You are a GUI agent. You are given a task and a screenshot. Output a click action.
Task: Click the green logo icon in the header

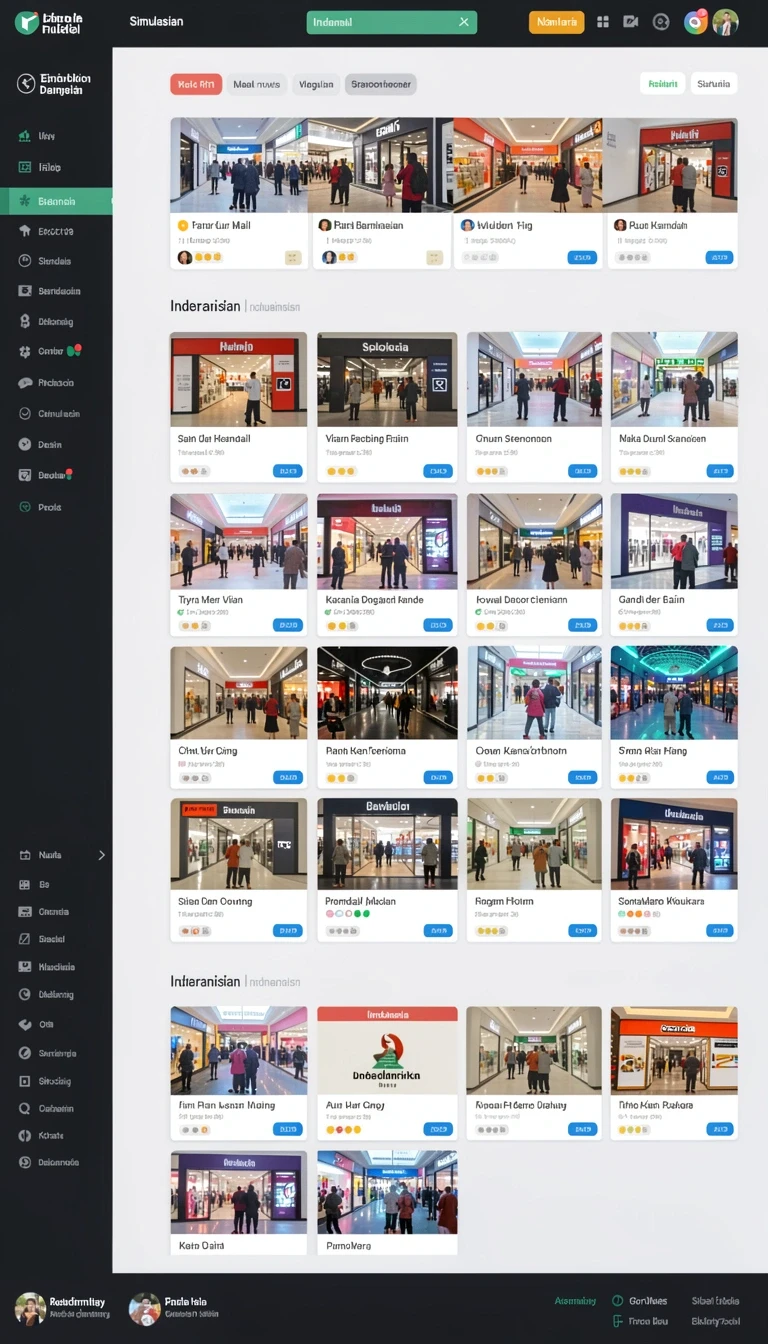(27, 22)
